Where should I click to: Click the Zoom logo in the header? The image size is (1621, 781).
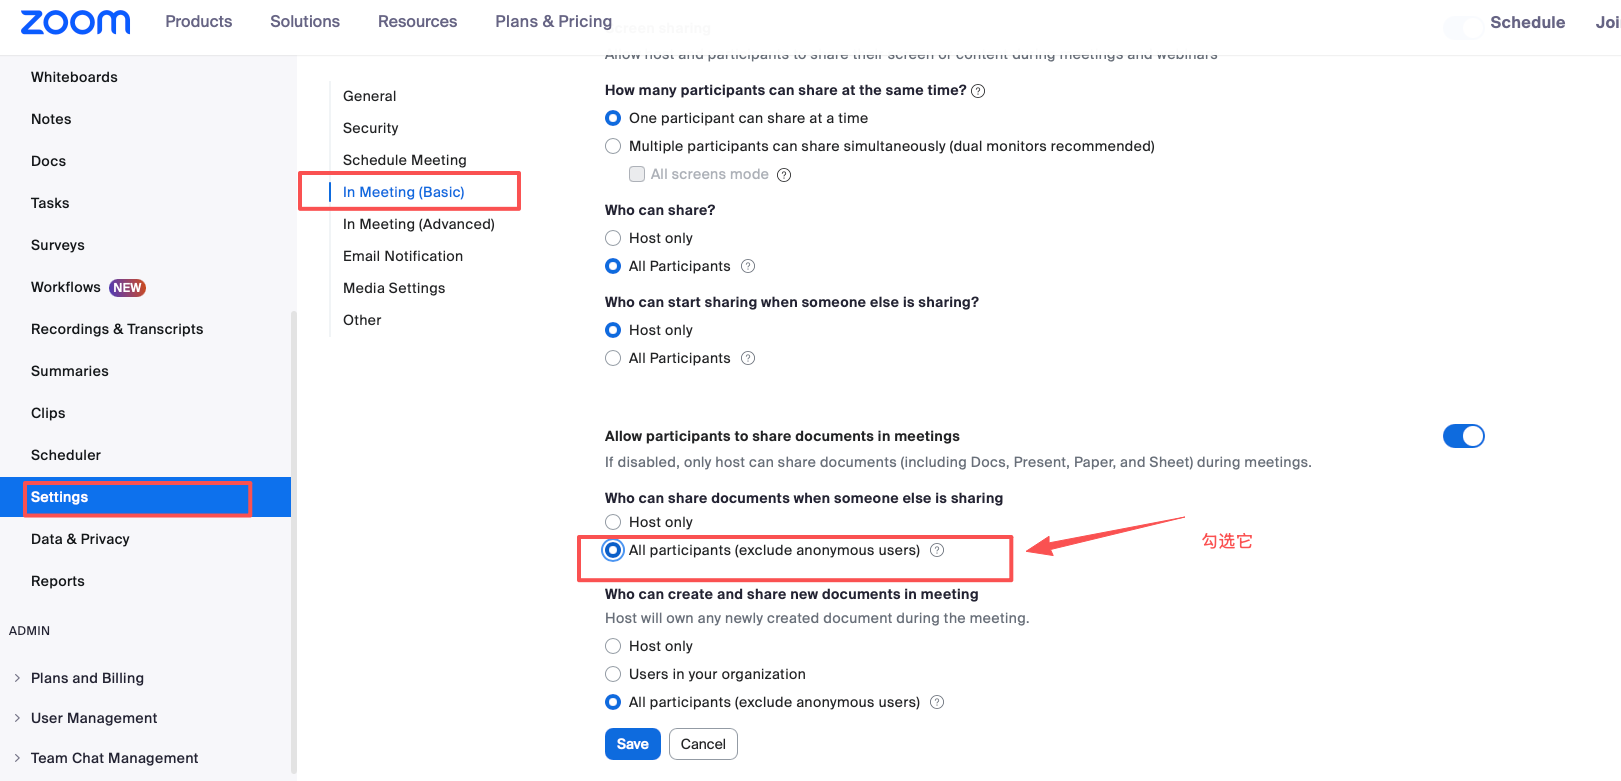coord(75,22)
